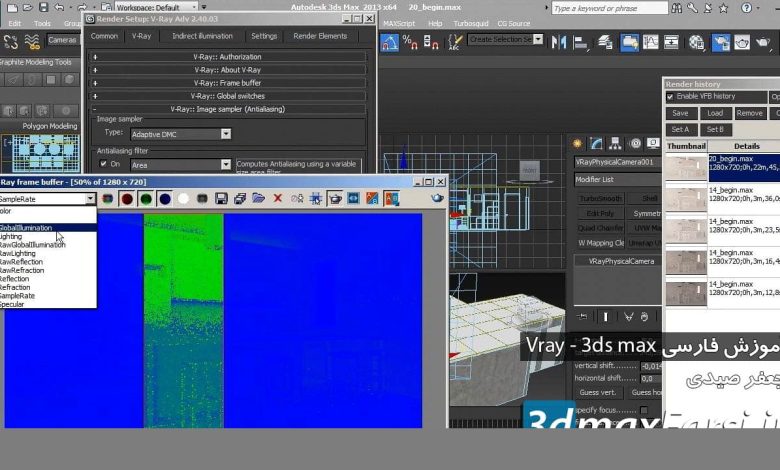This screenshot has width=780, height=470.
Task: Expand V-Ray:: Global switches rollout
Action: (228, 96)
